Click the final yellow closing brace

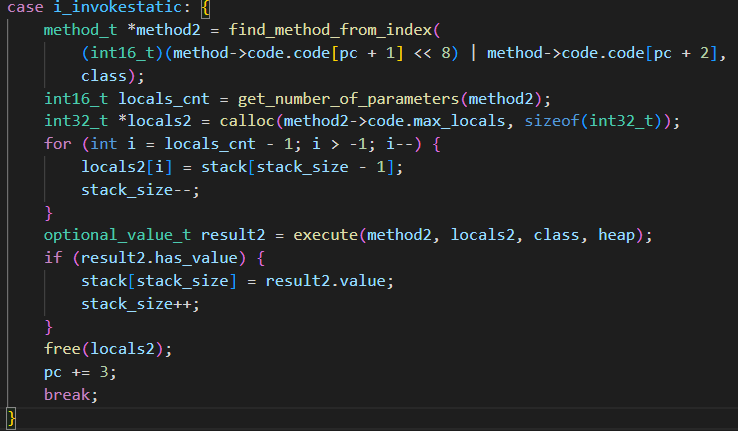(x=11, y=417)
